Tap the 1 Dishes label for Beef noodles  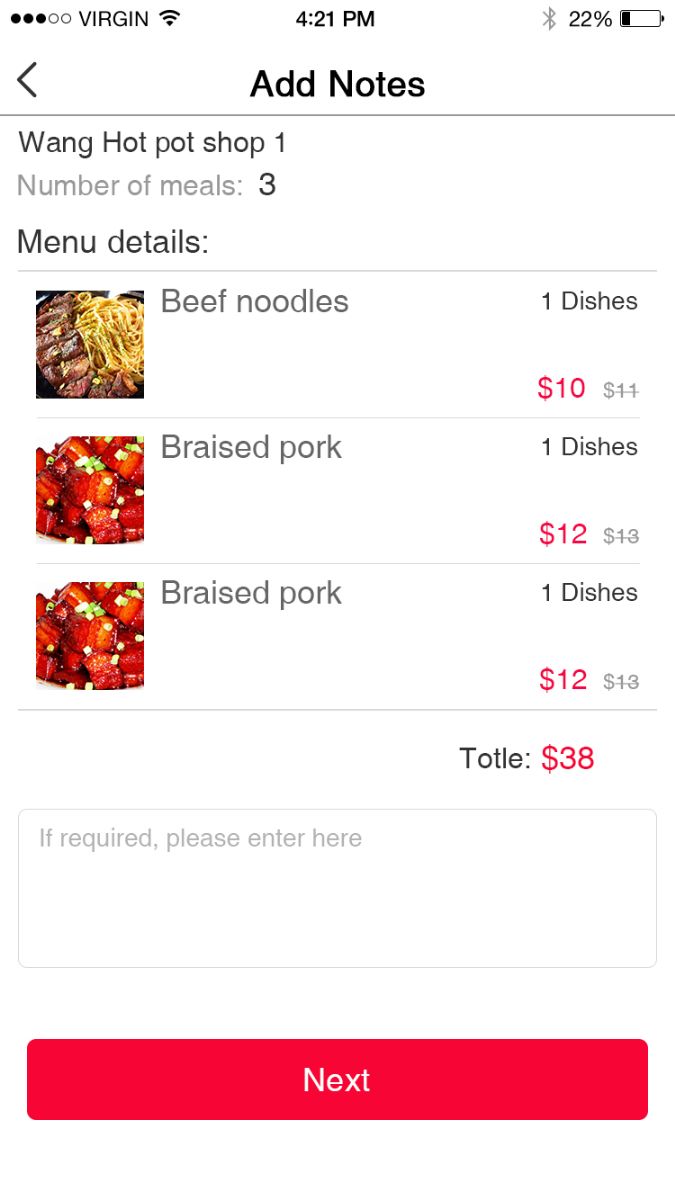[x=589, y=301]
